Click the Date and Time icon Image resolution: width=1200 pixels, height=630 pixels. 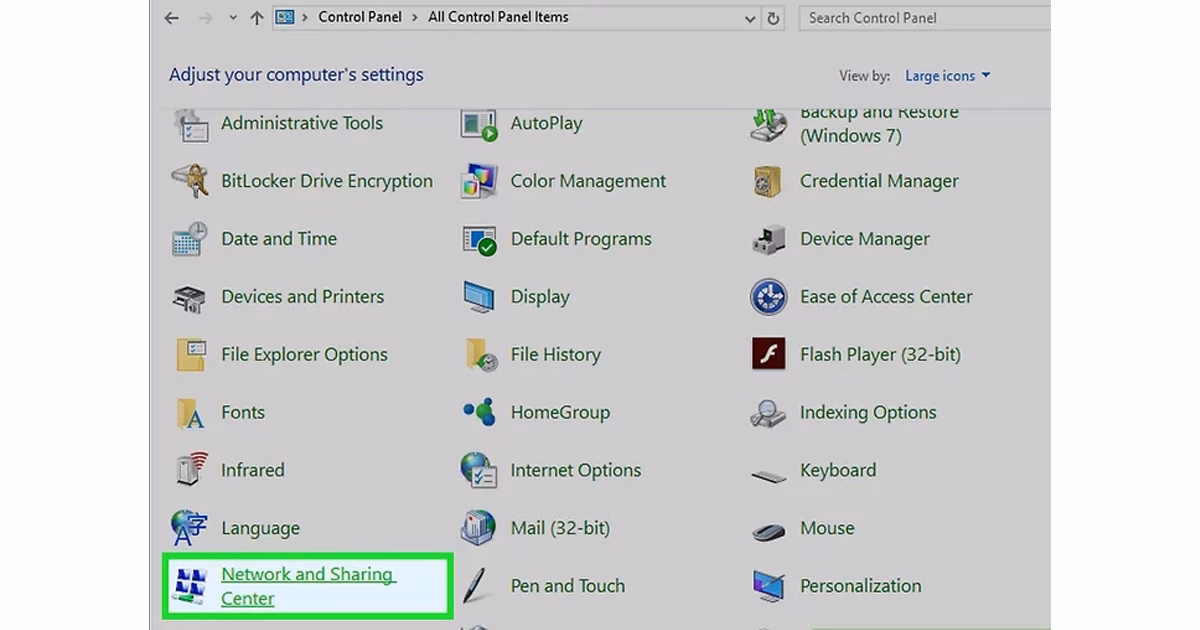click(189, 239)
